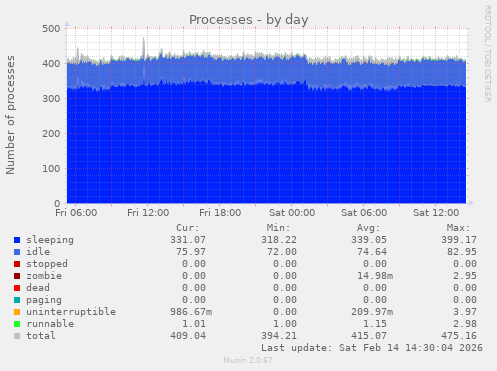Click the 500 y-axis tick label
The height and width of the screenshot is (371, 497).
[x=51, y=29]
